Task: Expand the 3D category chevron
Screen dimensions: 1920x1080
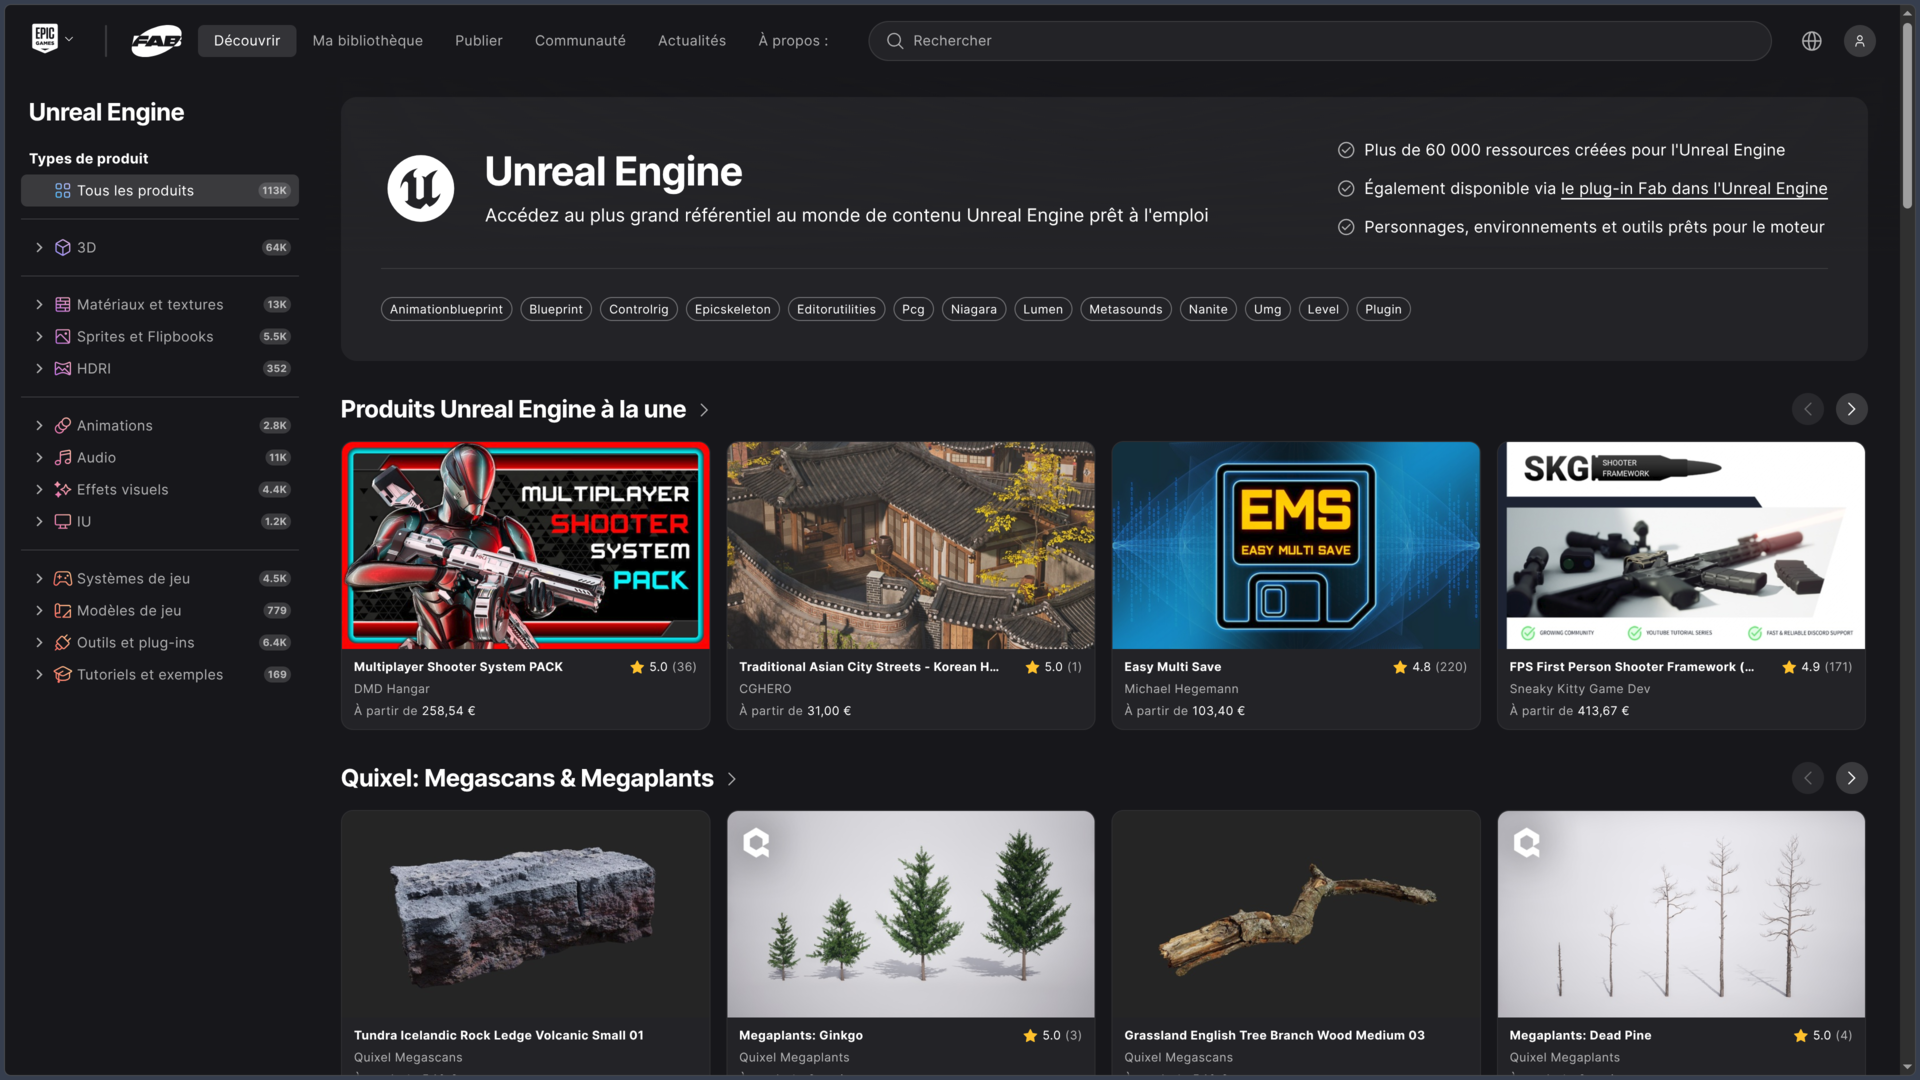Action: (x=39, y=247)
